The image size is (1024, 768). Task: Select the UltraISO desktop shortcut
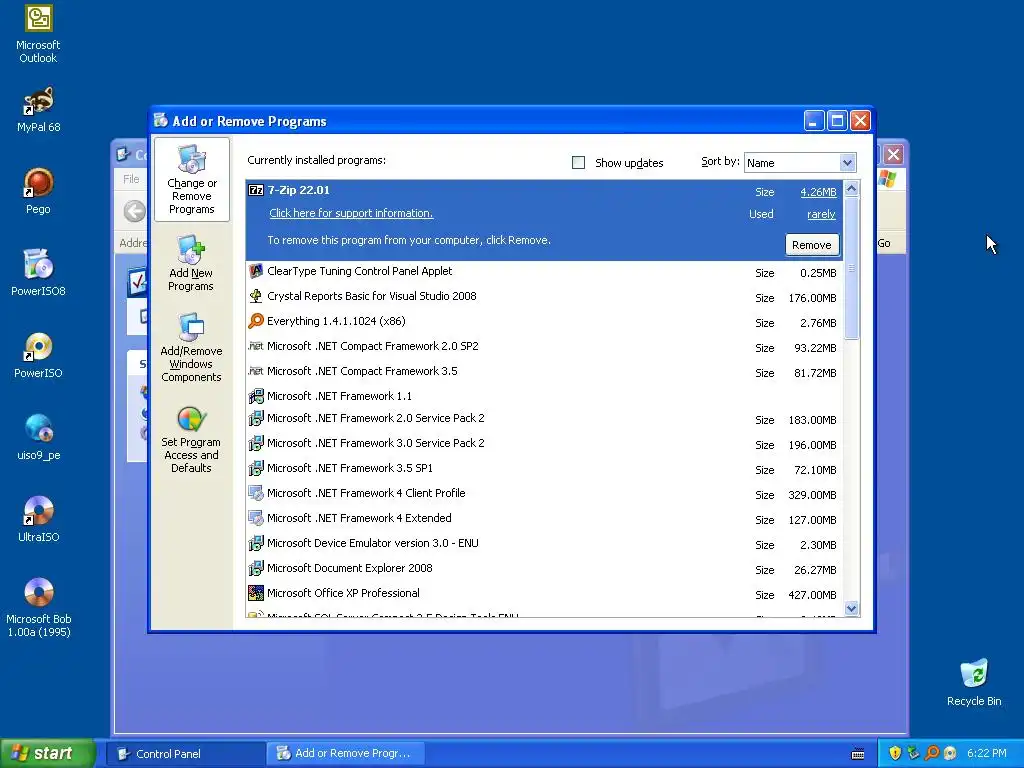click(38, 519)
